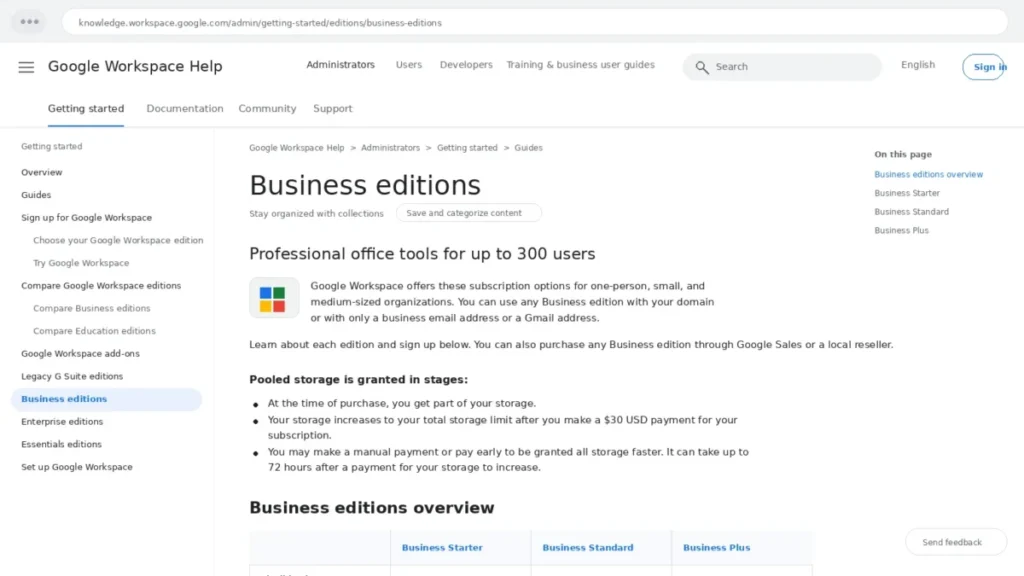Jump to Business Plus in On this page
The height and width of the screenshot is (576, 1024).
[x=901, y=230]
